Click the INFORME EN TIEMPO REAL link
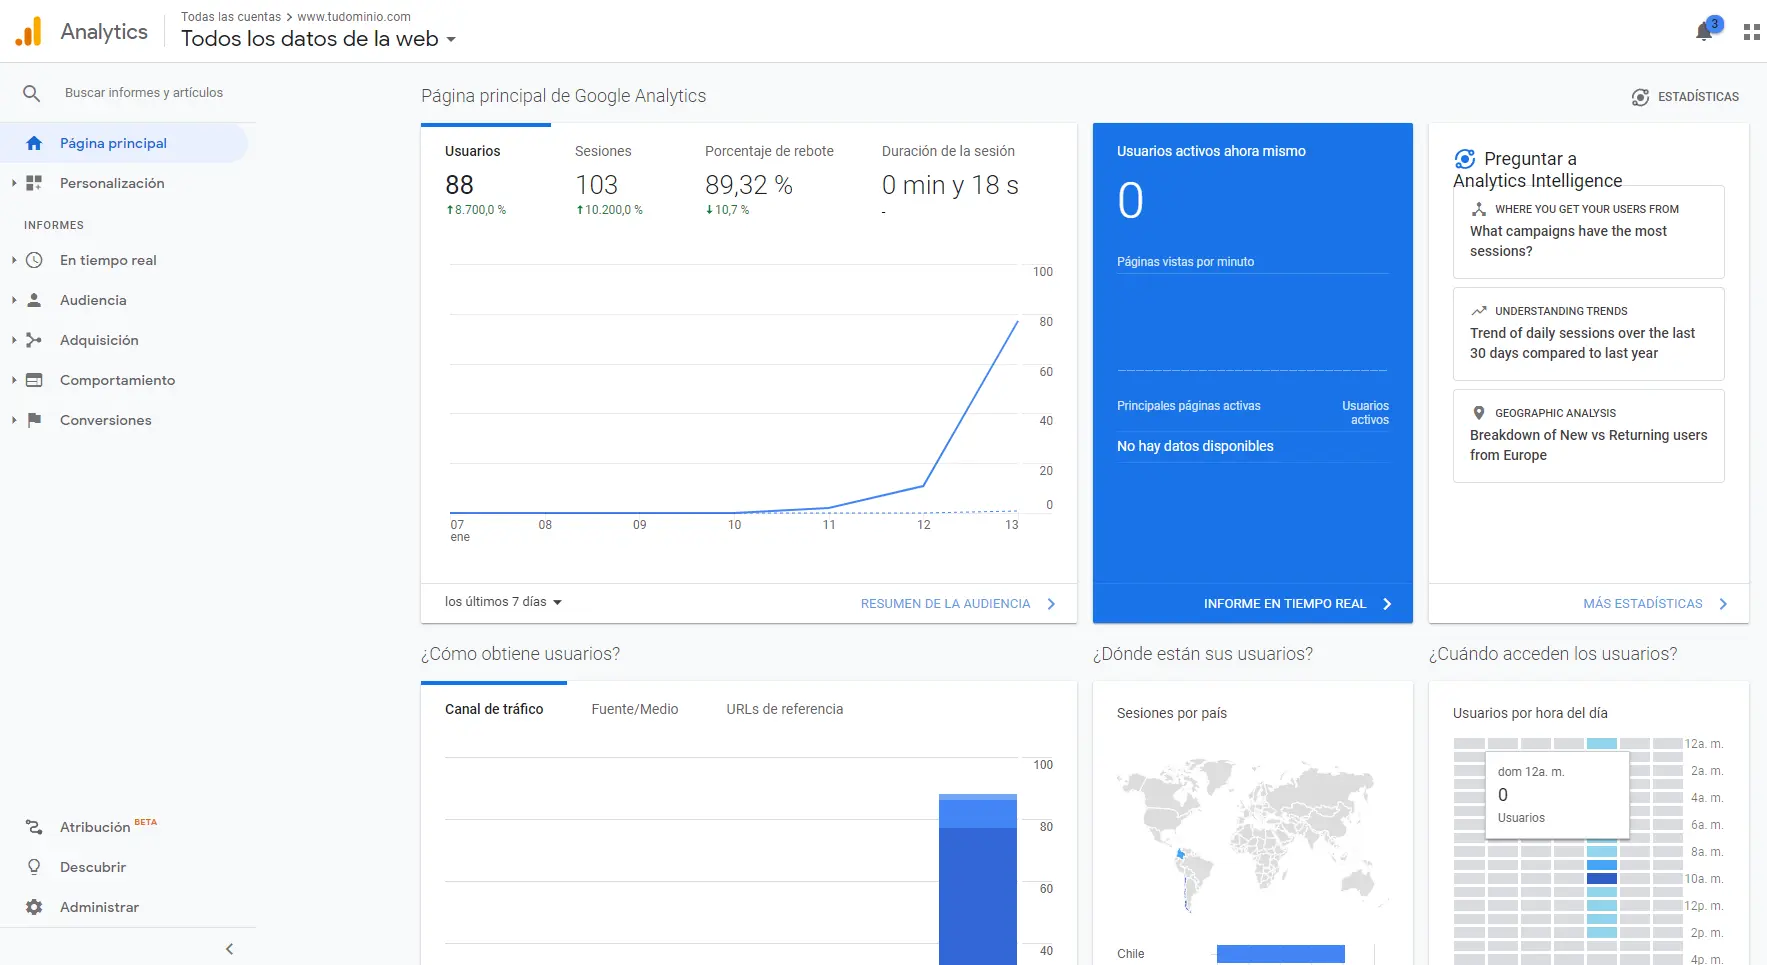Screen dimensions: 1767x965 pyautogui.click(x=1285, y=604)
